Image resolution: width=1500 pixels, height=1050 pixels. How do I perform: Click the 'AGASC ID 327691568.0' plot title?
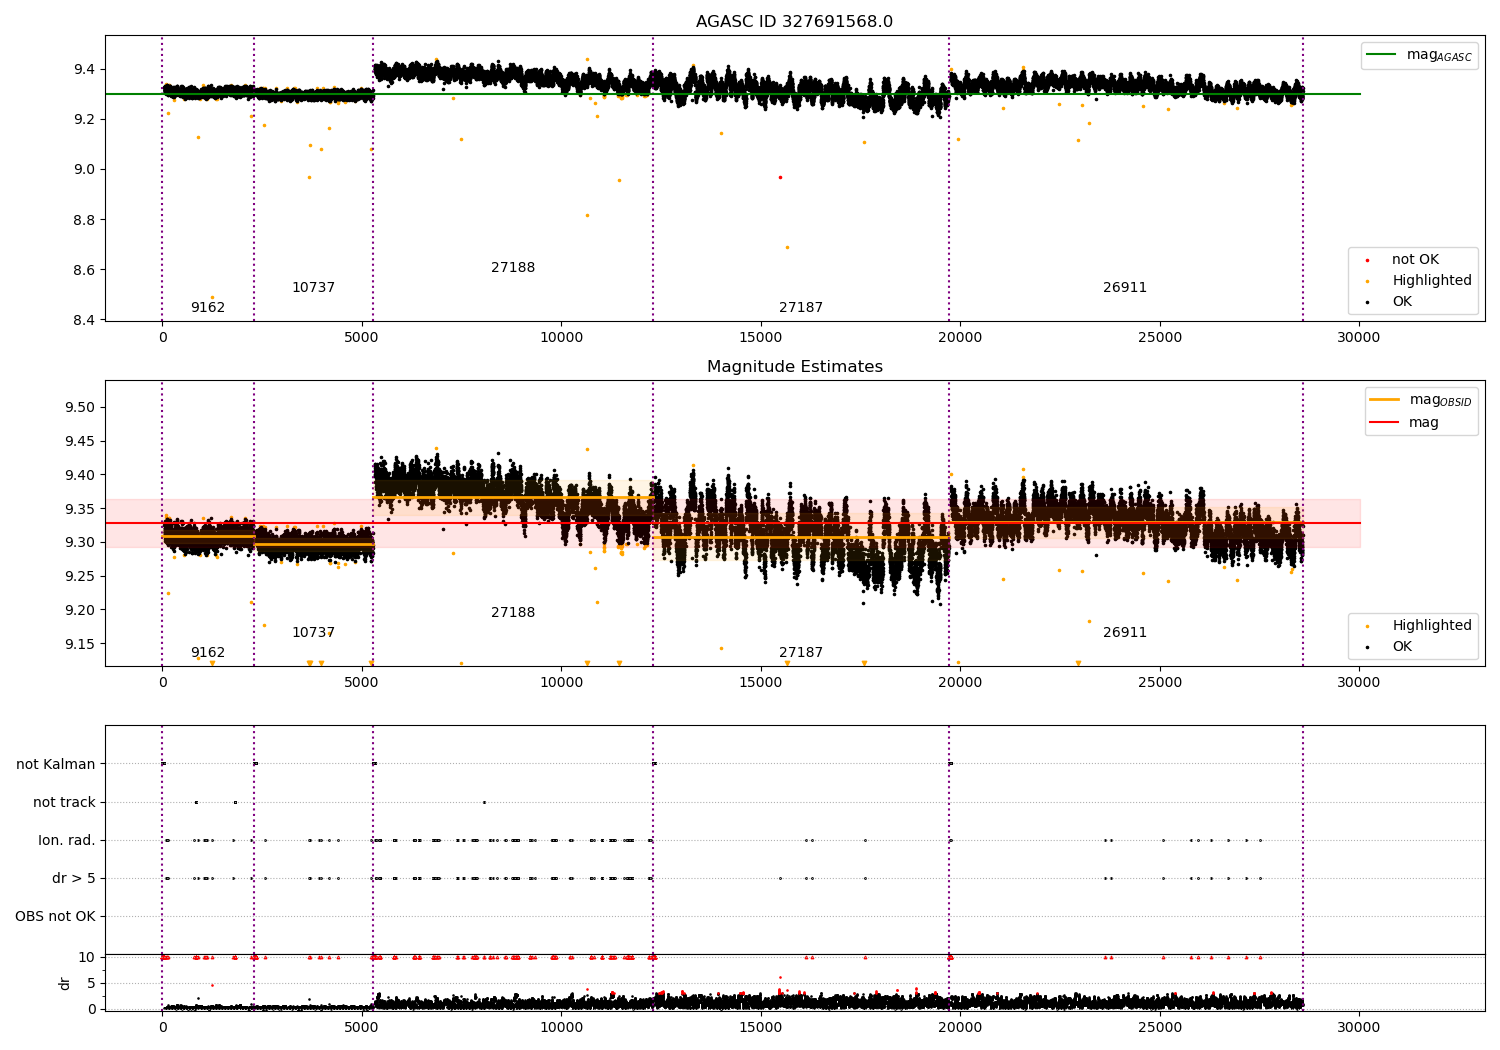[795, 22]
